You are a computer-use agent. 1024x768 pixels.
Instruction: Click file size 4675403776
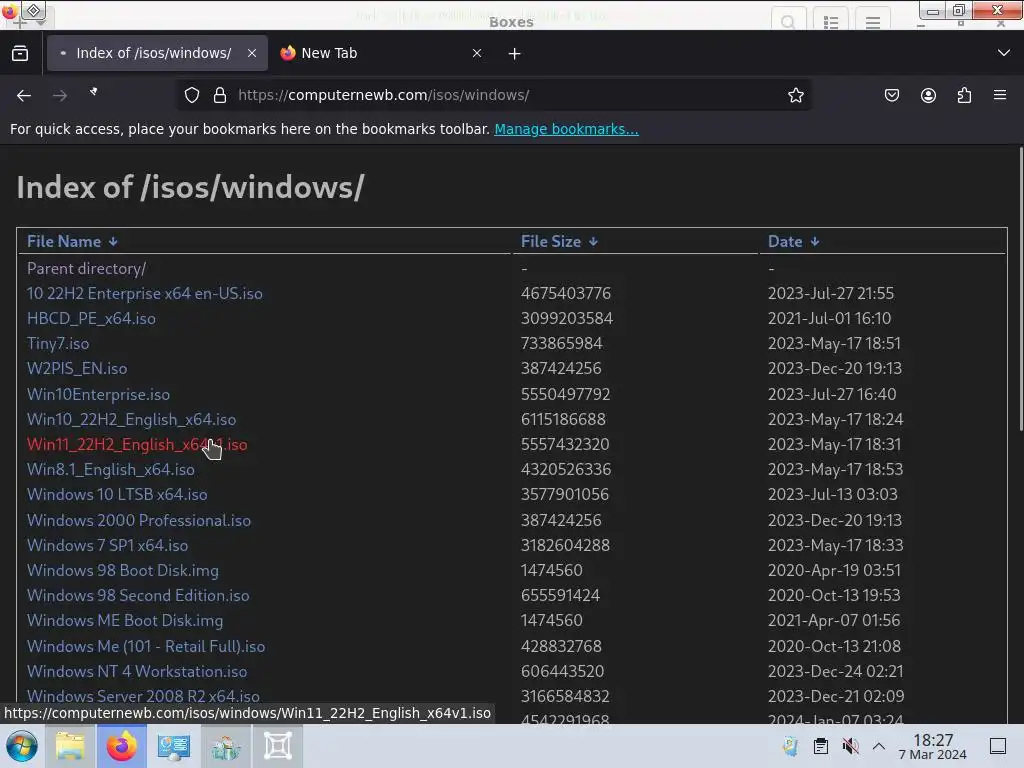[x=566, y=293]
